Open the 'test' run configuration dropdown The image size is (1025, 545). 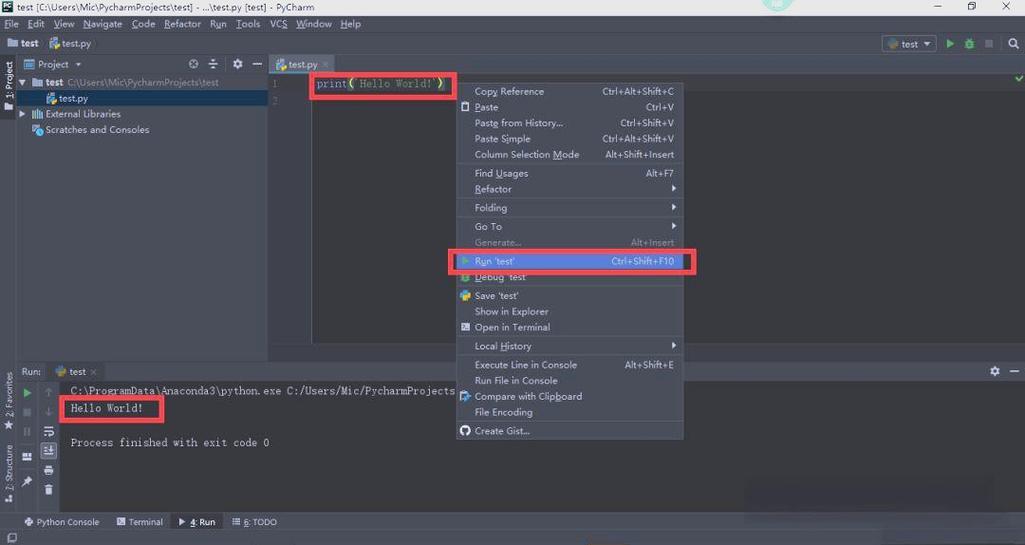tap(909, 44)
